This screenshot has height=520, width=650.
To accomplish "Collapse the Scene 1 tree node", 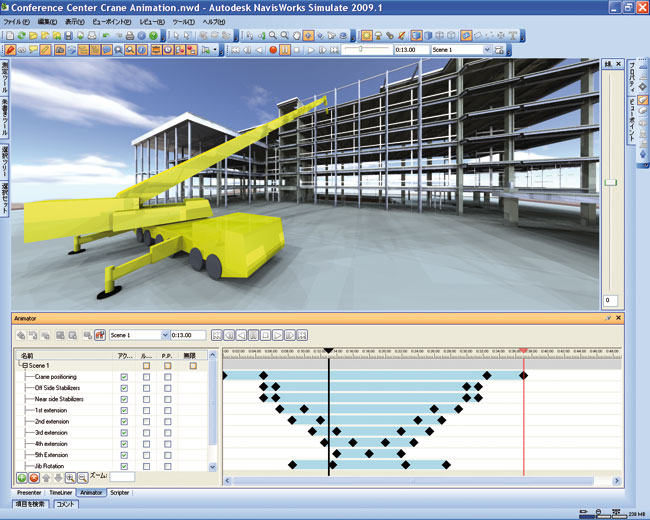I will (x=23, y=366).
